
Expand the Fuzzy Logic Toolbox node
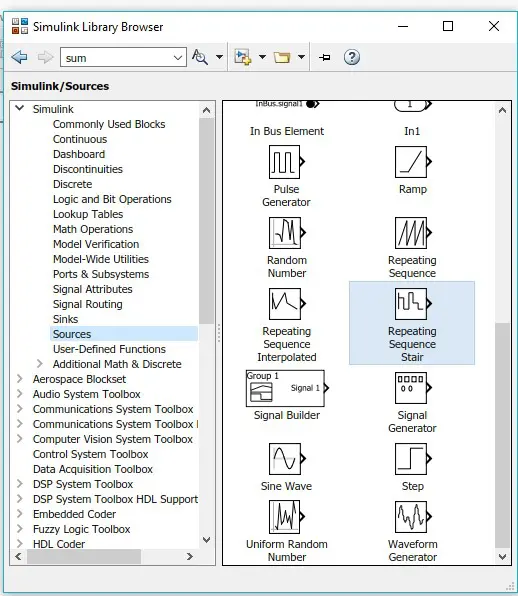[x=19, y=529]
